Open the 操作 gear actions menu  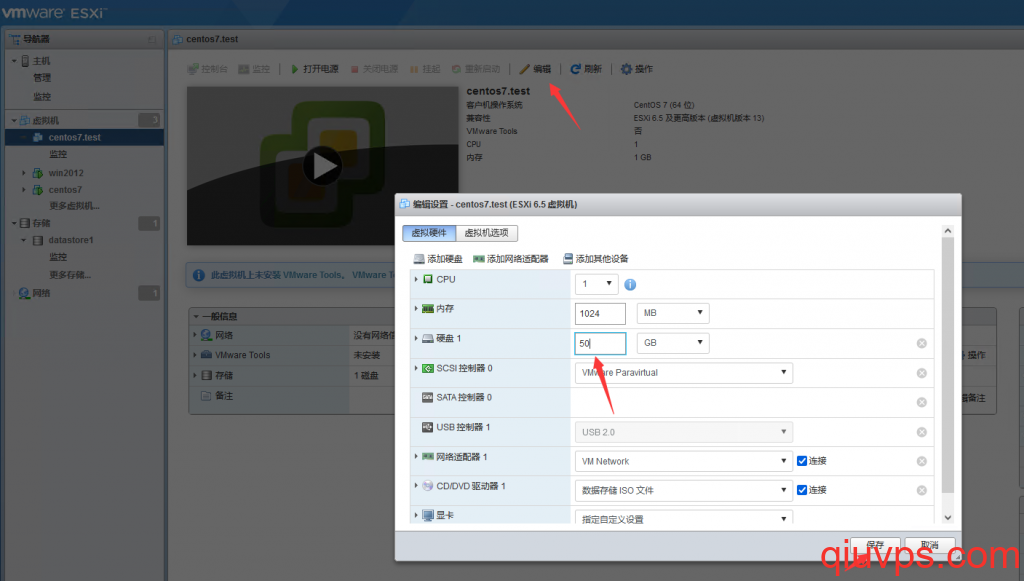point(637,69)
